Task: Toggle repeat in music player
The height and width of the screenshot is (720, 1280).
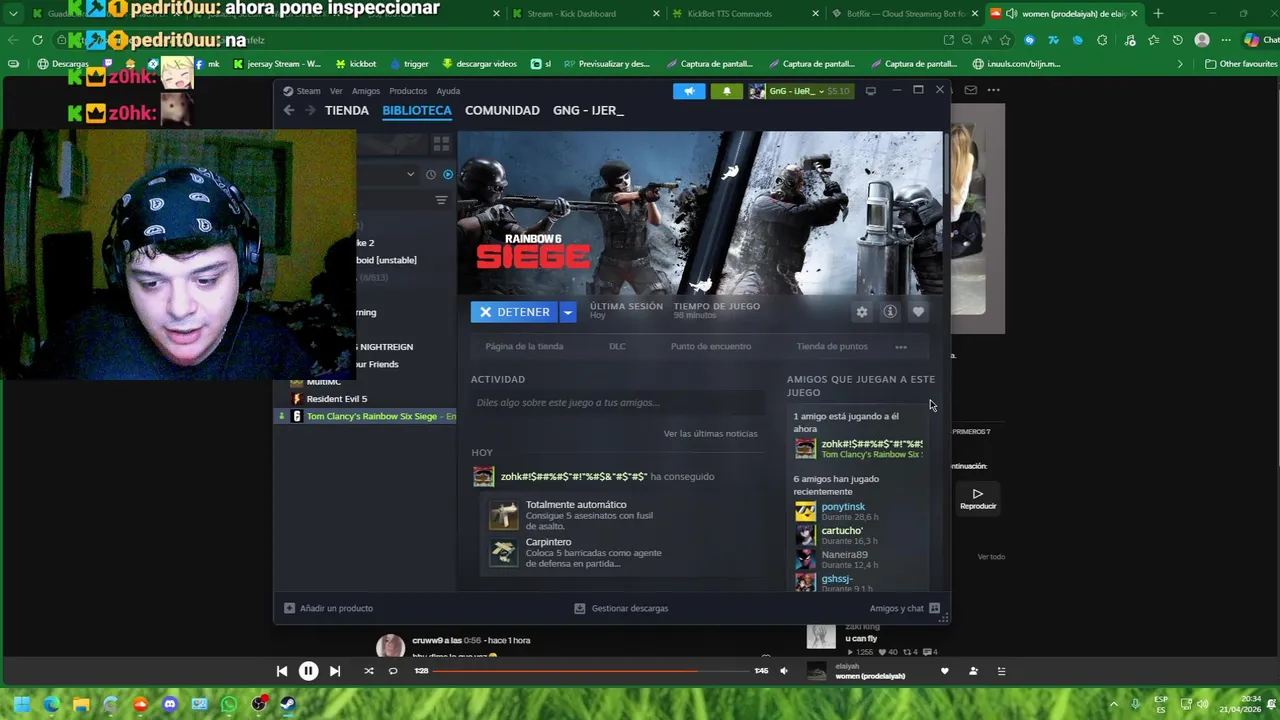Action: [393, 671]
